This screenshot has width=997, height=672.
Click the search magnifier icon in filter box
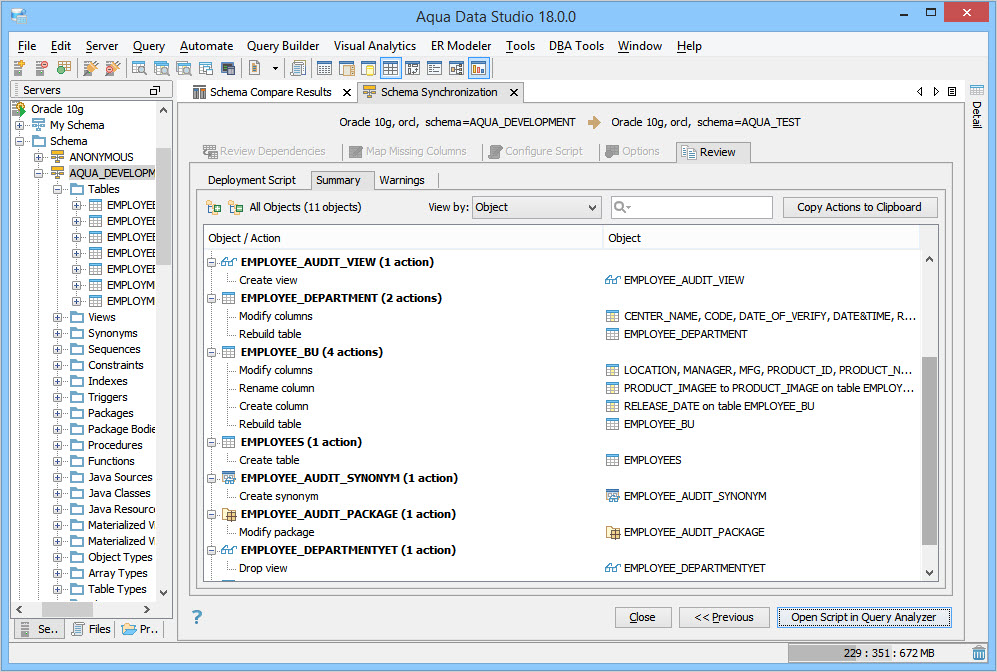tap(621, 207)
